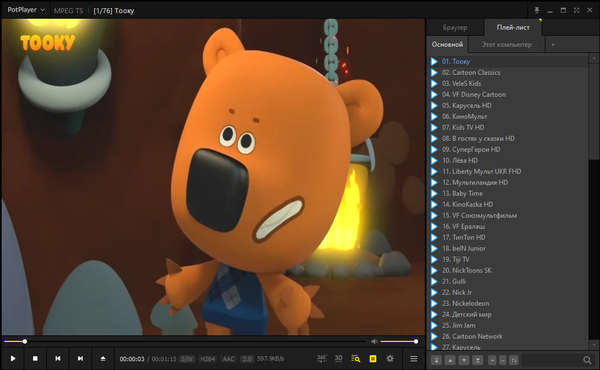The height and width of the screenshot is (370, 600).
Task: Click play icon beside 24. Детский мир
Action: click(434, 315)
